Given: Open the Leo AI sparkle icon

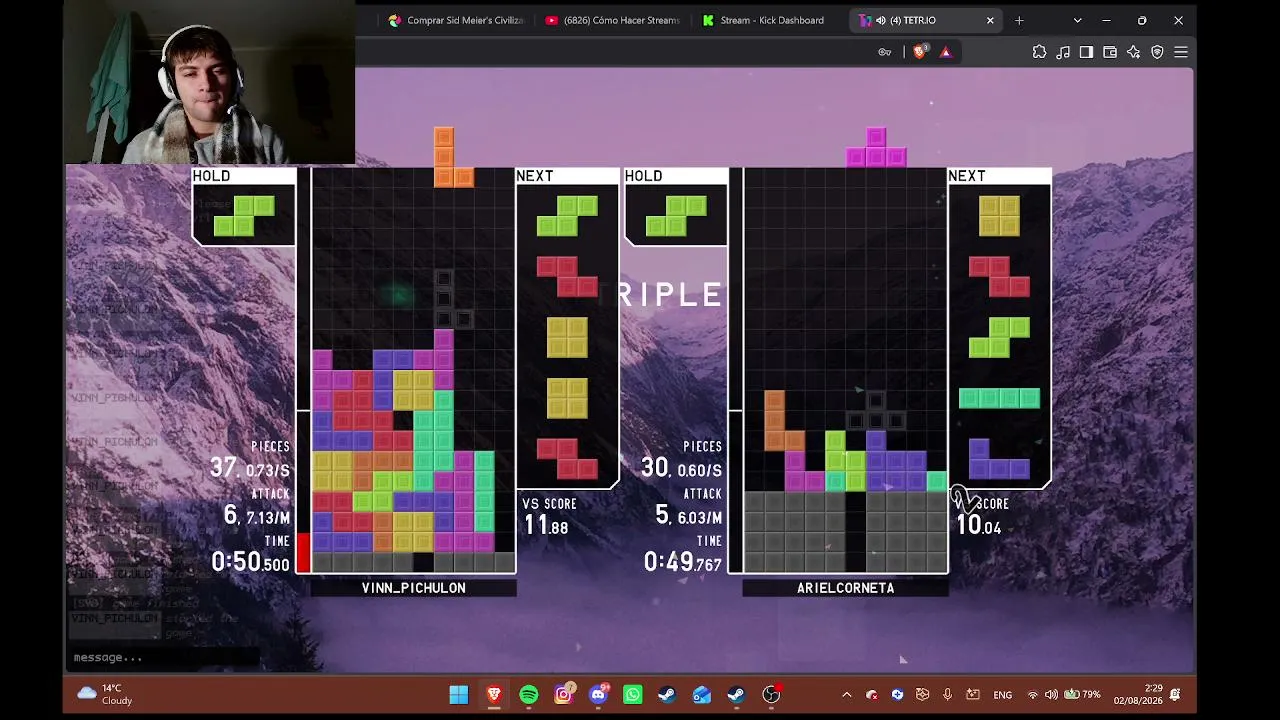Looking at the screenshot, I should tap(1133, 52).
